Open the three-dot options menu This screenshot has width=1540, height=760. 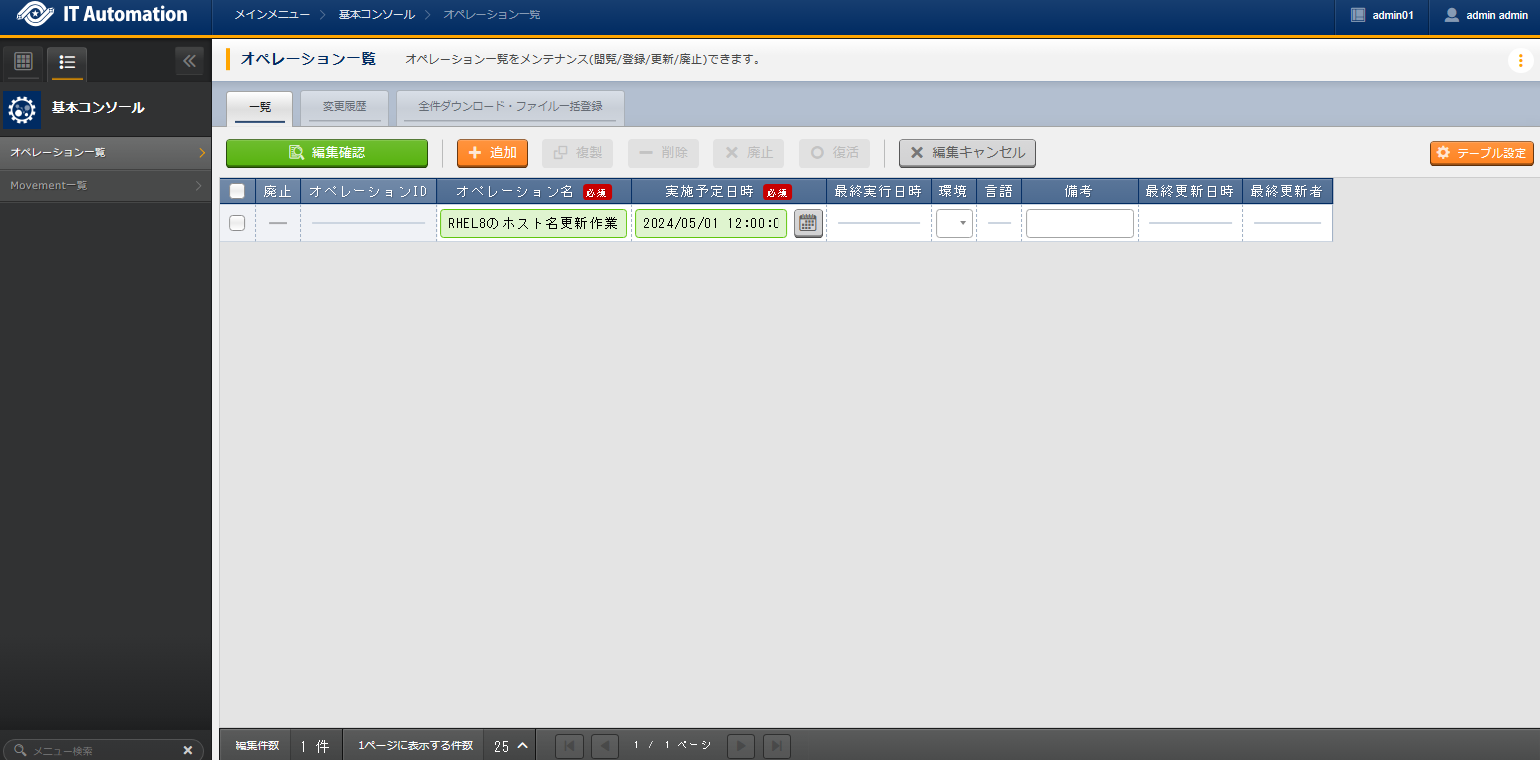(x=1520, y=61)
